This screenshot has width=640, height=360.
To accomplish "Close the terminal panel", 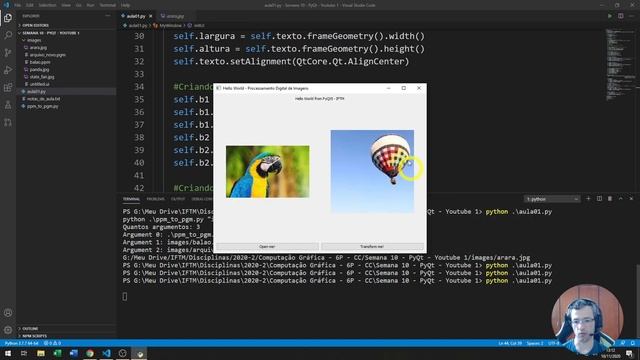I will (631, 199).
